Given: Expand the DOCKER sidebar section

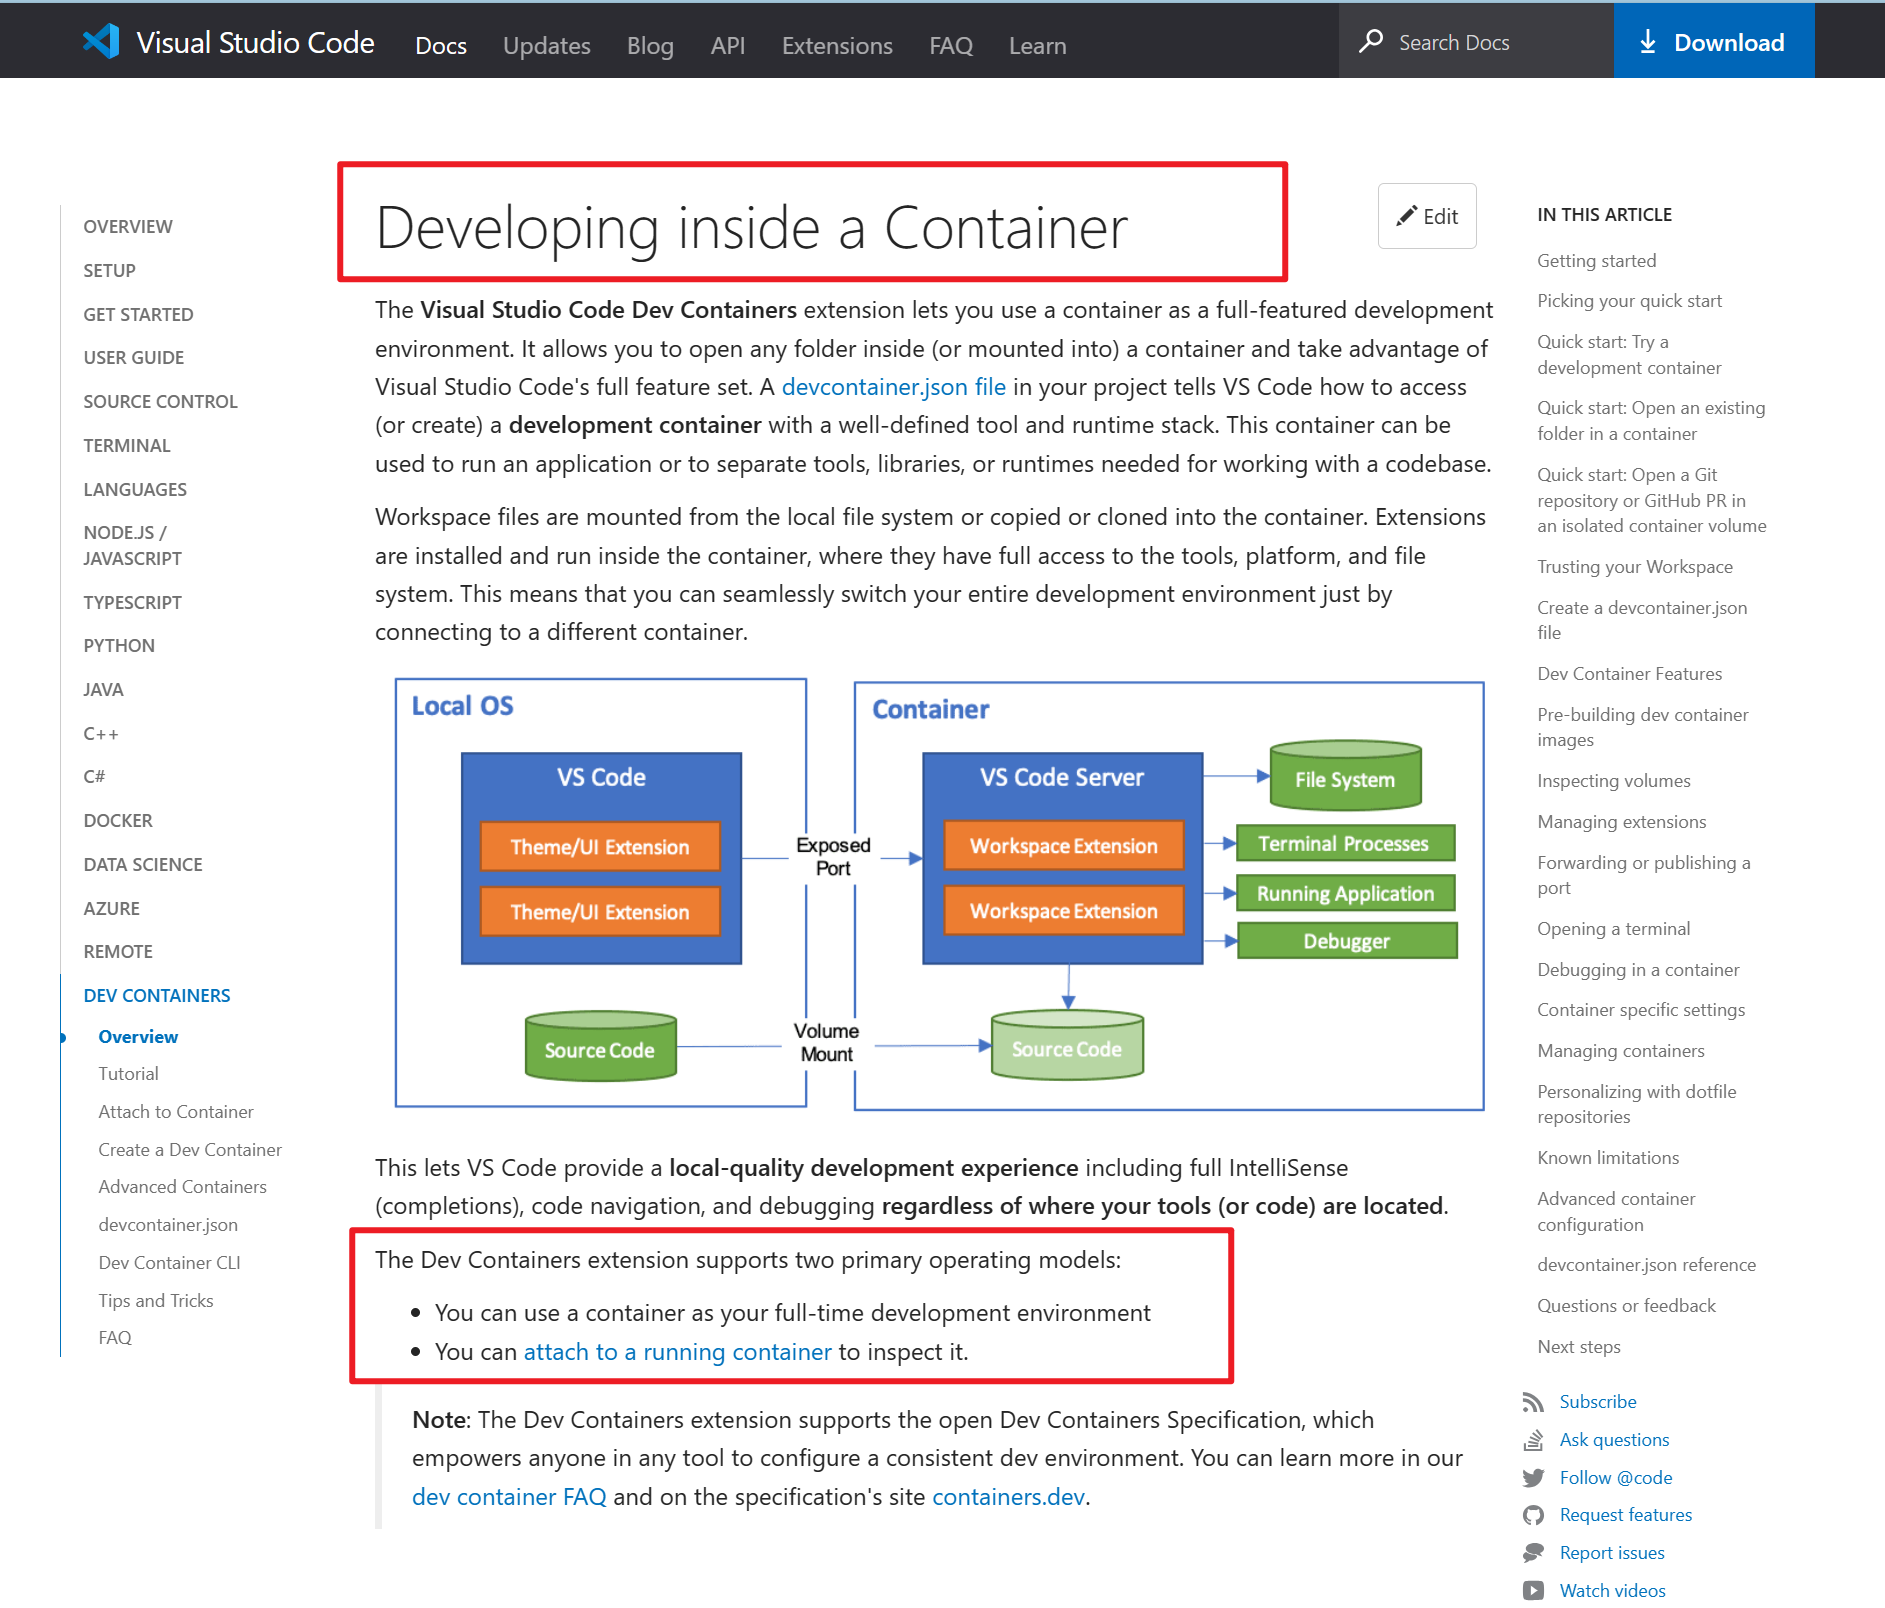Looking at the screenshot, I should 118,820.
